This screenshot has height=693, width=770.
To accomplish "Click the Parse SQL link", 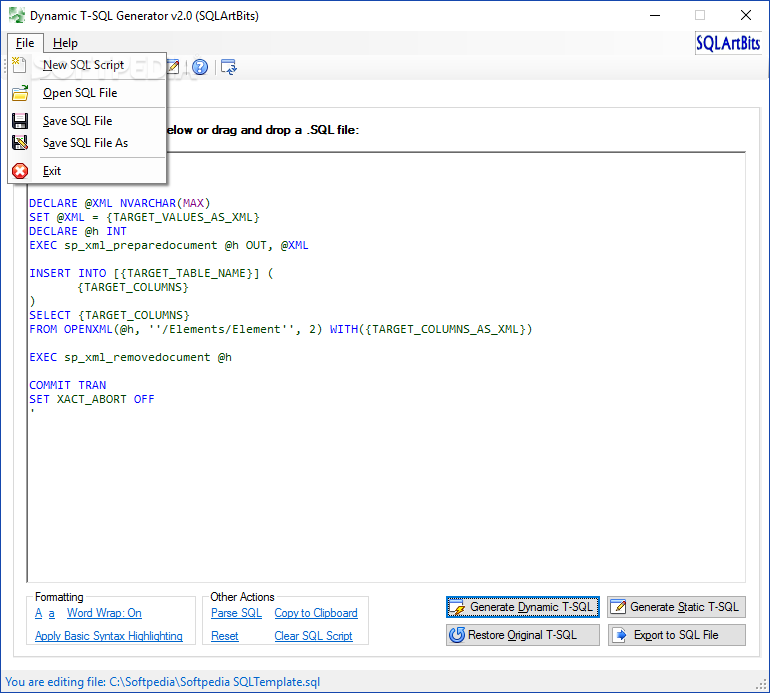I will (x=236, y=613).
